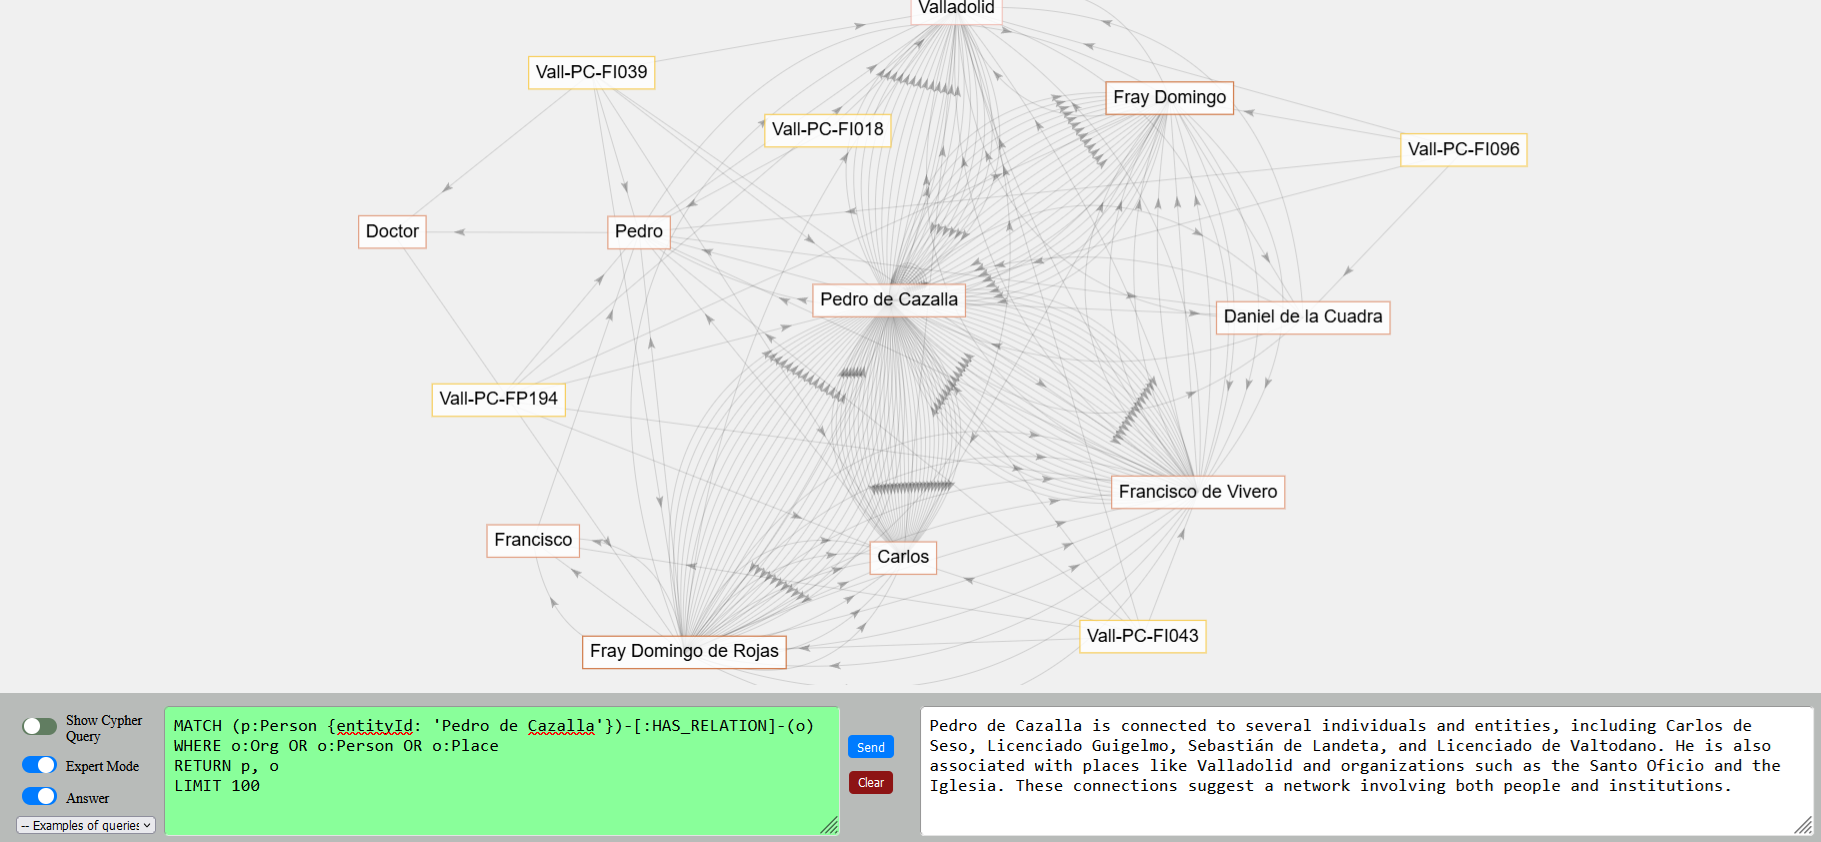
Task: Open the Examples of queries dropdown
Action: pos(86,825)
